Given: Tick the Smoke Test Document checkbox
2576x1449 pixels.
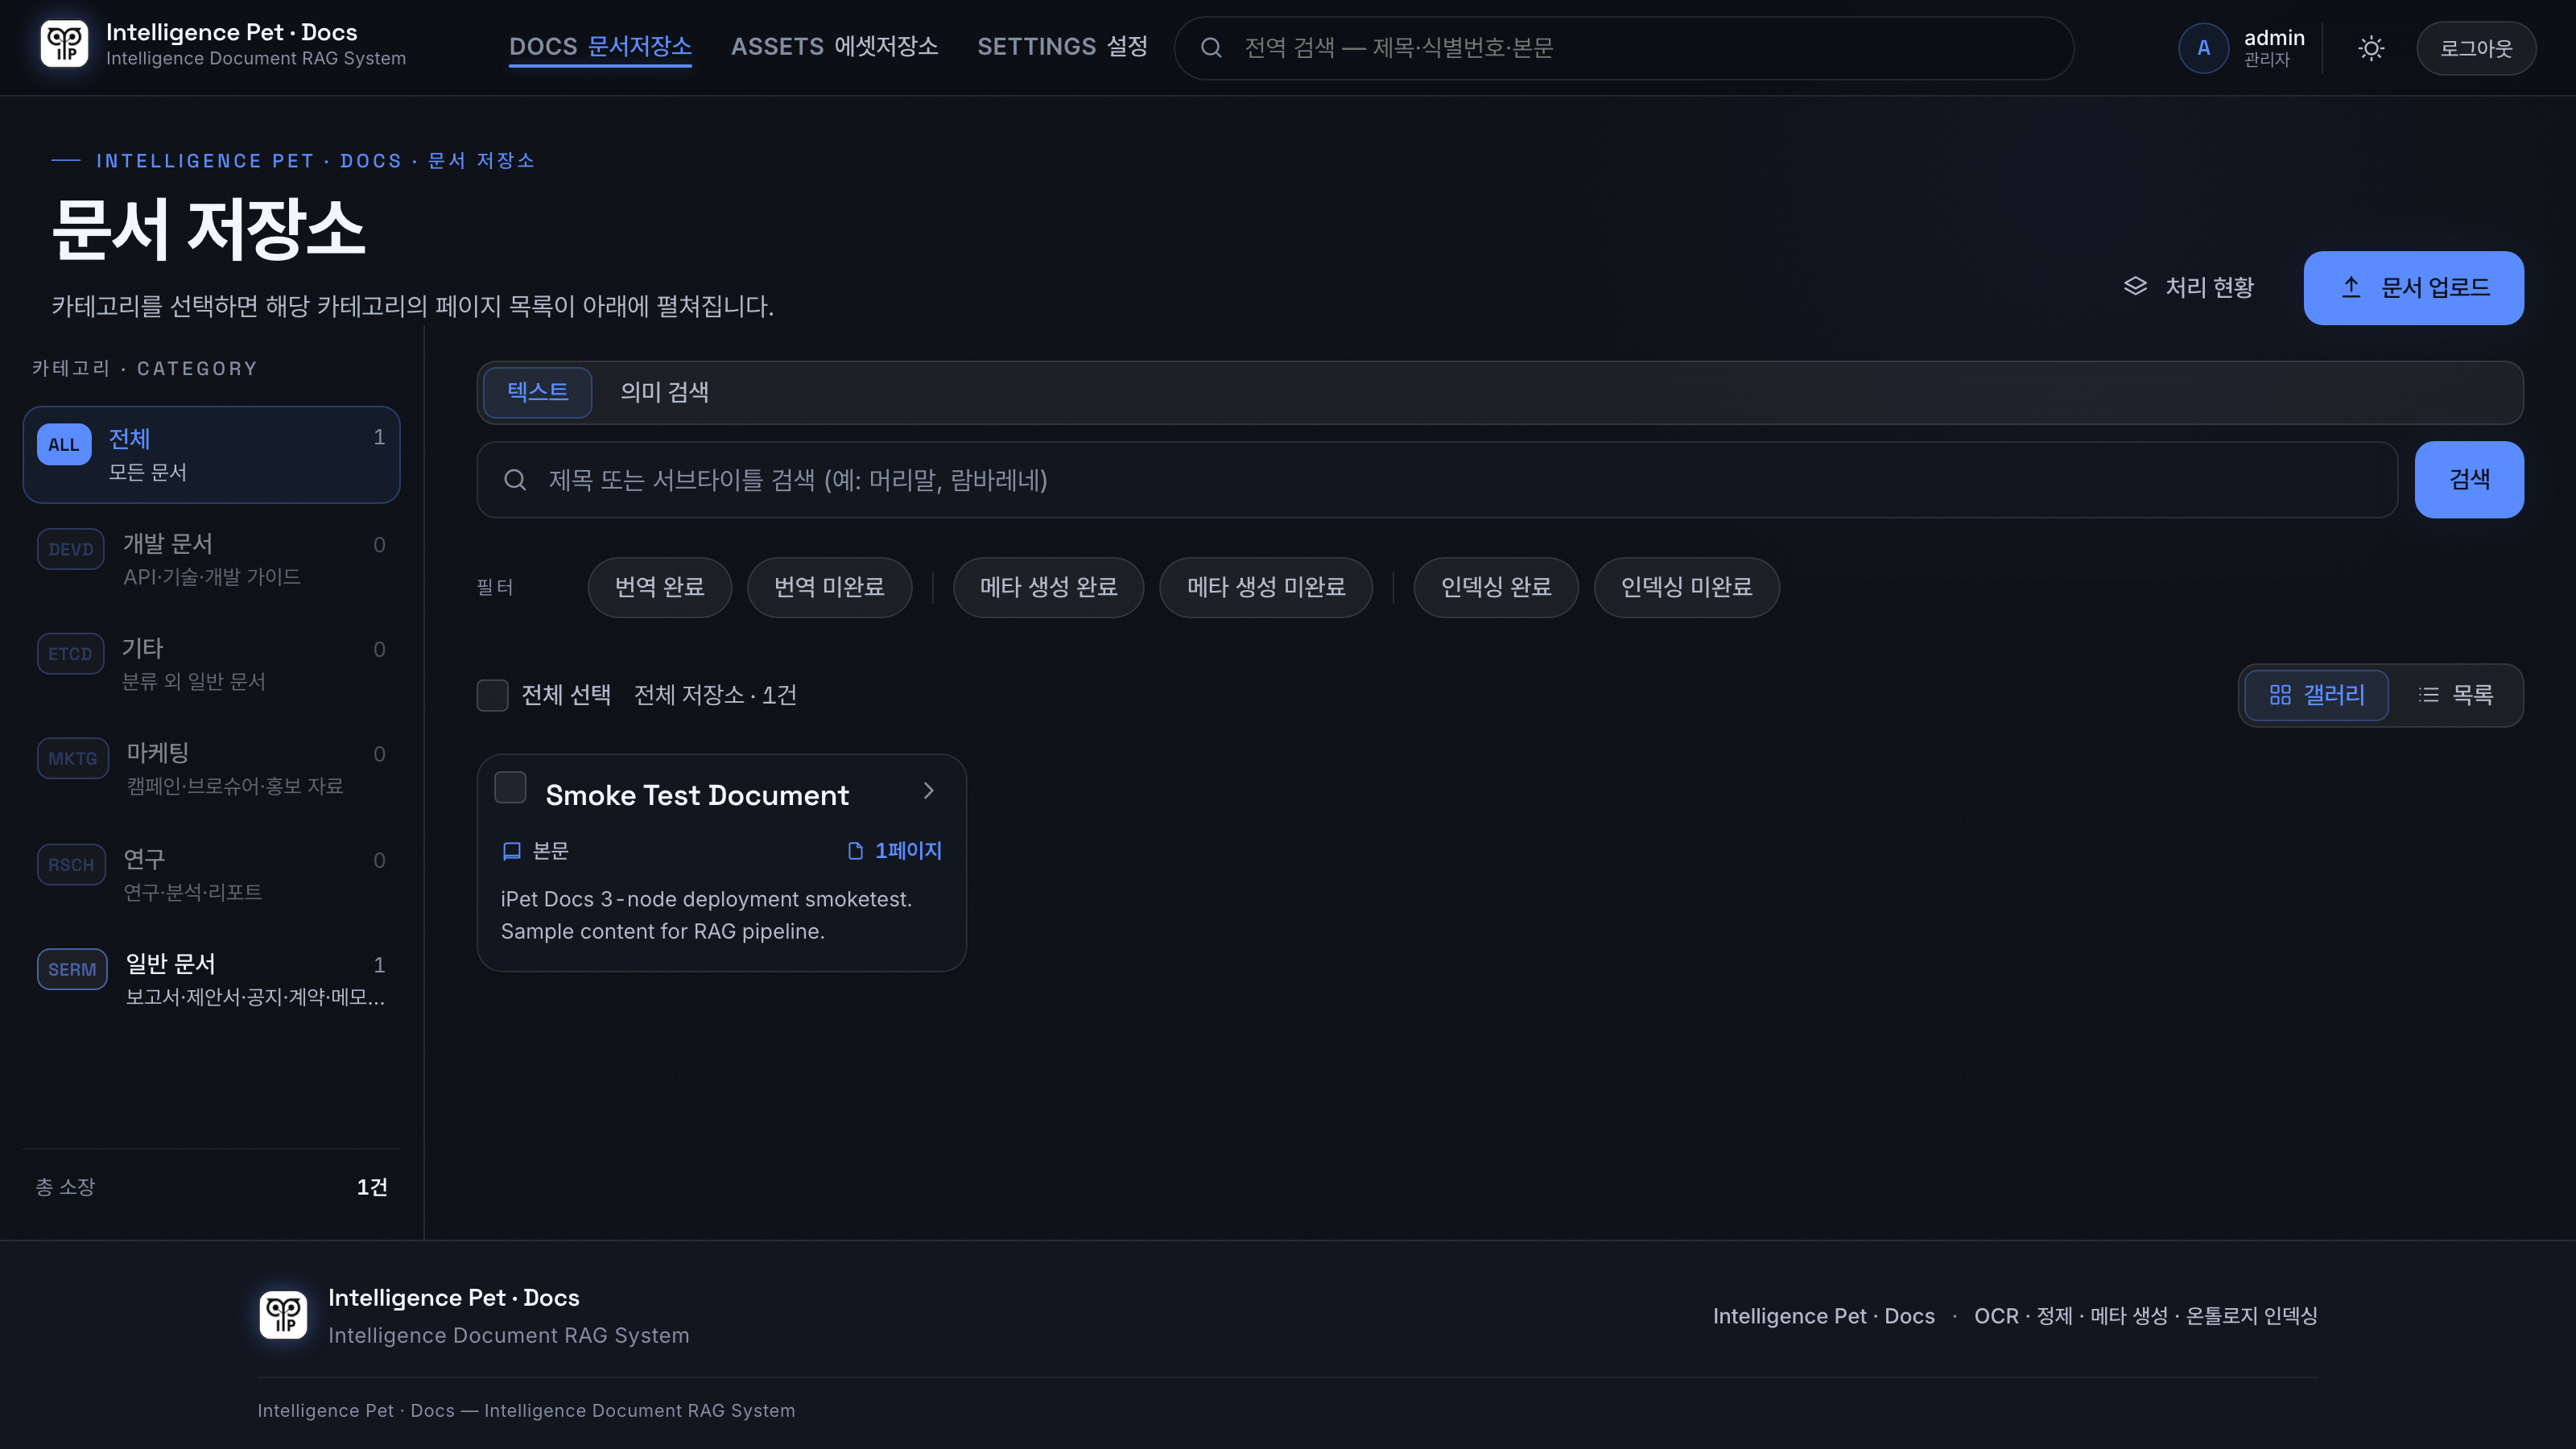Looking at the screenshot, I should click(510, 788).
